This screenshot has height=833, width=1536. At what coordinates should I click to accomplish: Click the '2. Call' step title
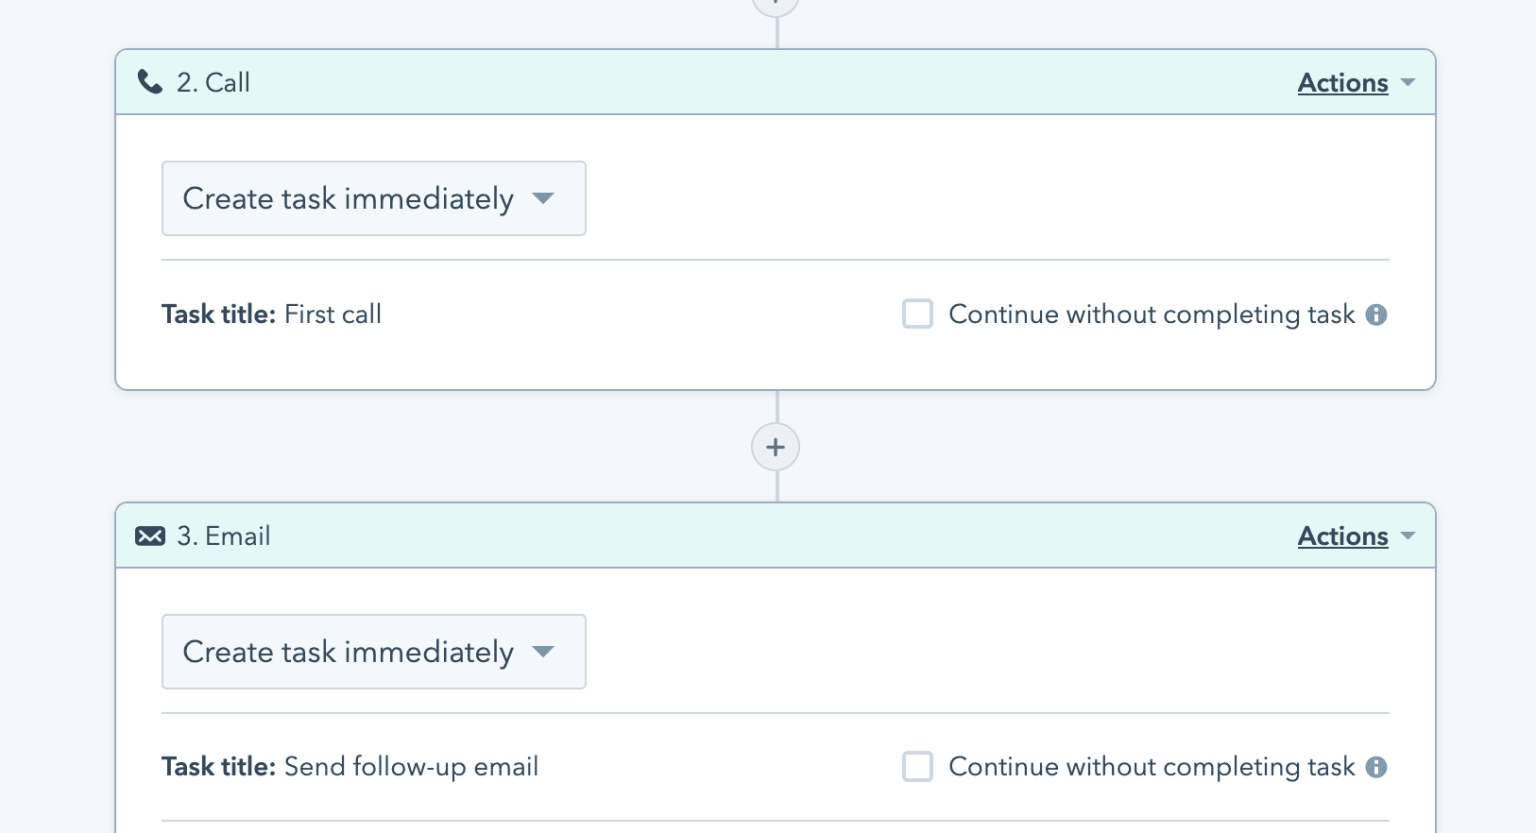point(213,83)
